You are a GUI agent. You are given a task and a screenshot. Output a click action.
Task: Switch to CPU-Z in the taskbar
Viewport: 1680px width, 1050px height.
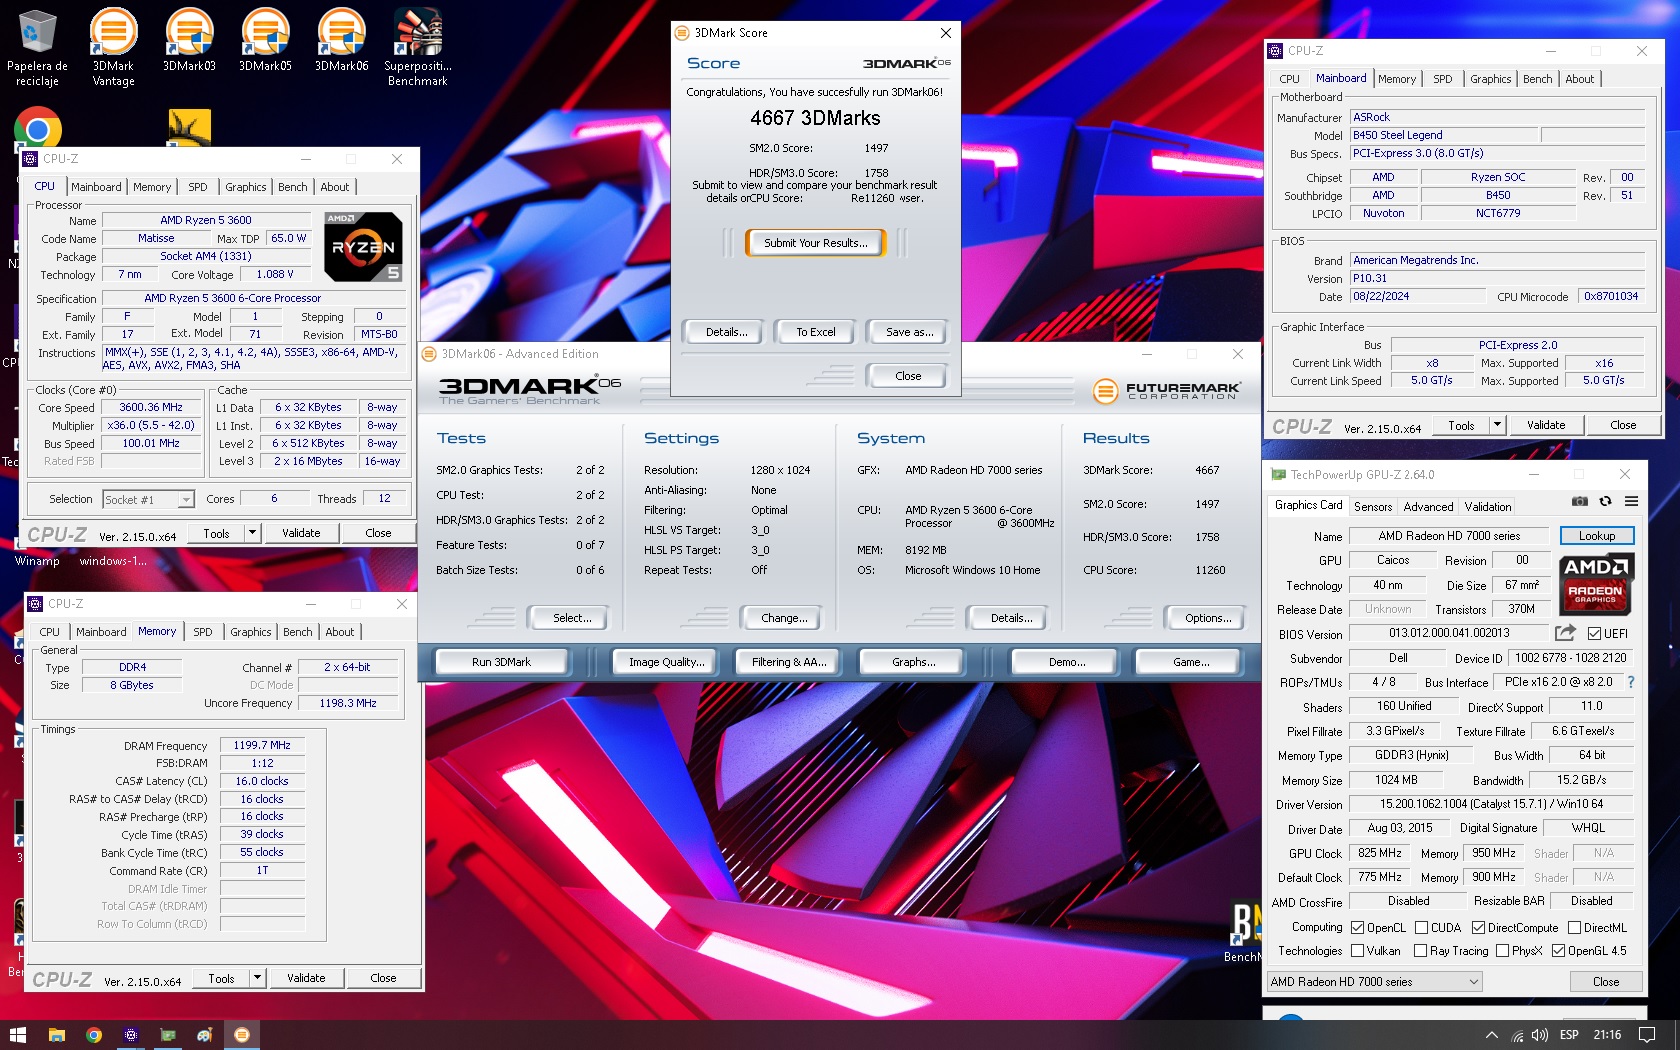point(130,1035)
